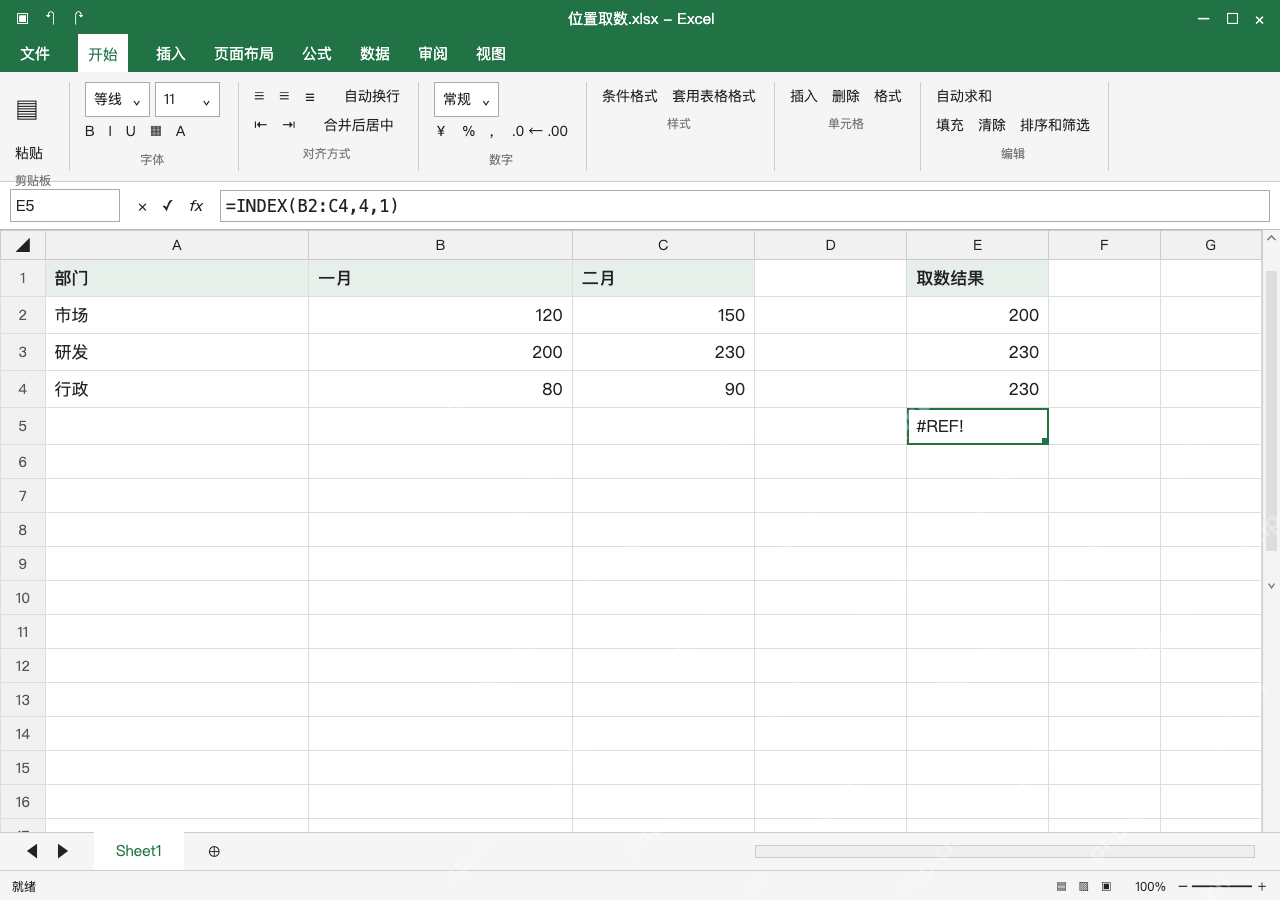1280x900 pixels.
Task: Toggle Bold formatting
Action: (90, 131)
